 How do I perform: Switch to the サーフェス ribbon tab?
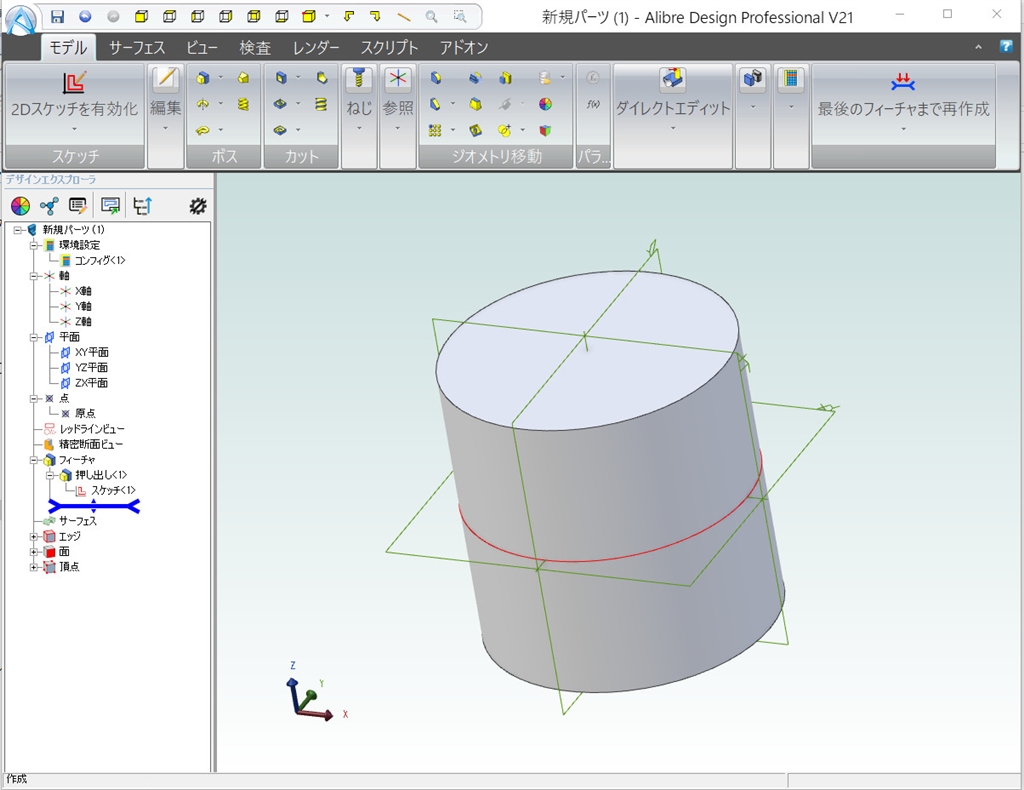137,47
